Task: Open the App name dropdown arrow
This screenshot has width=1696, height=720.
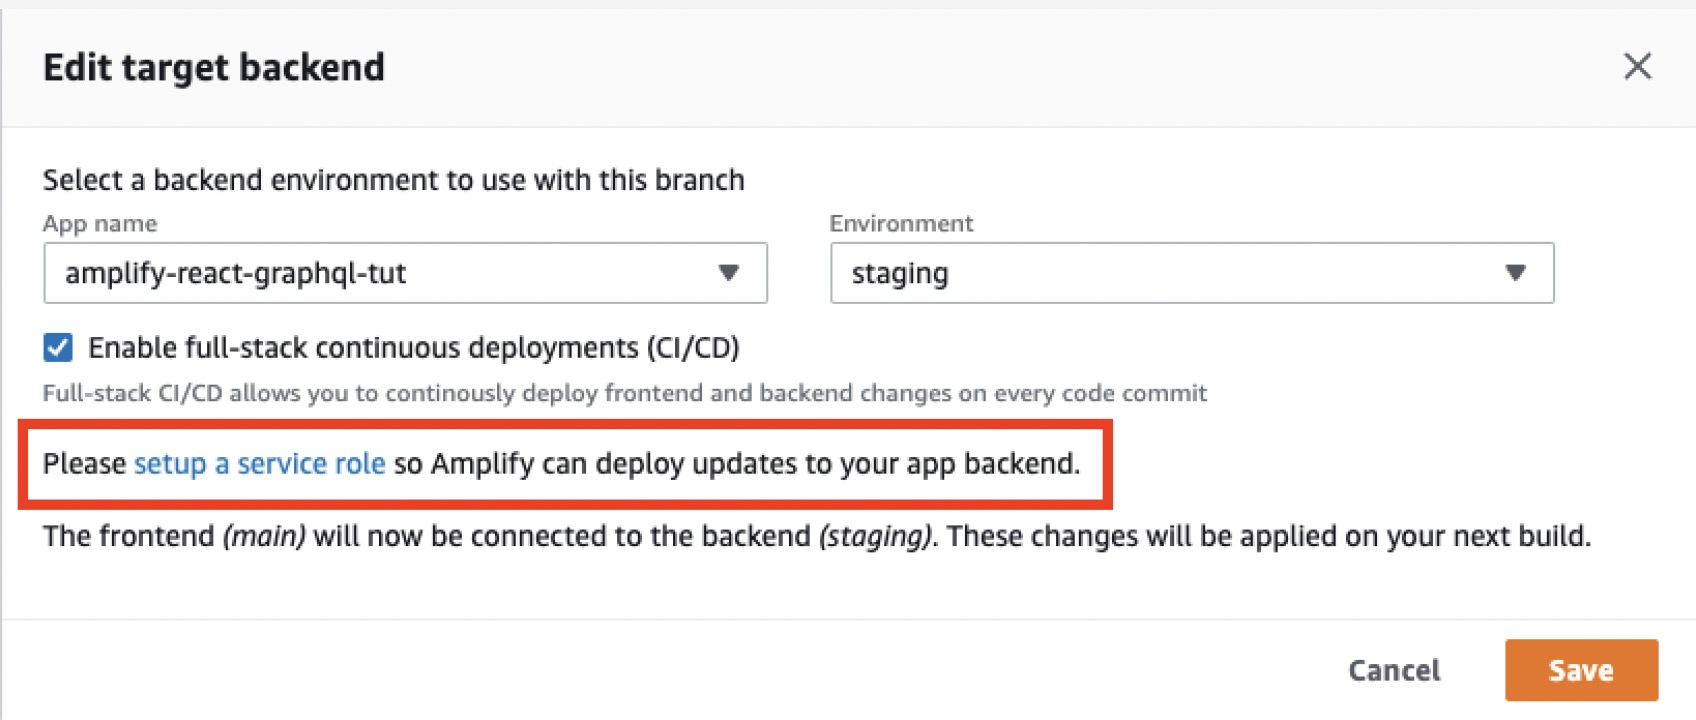Action: pyautogui.click(x=728, y=273)
